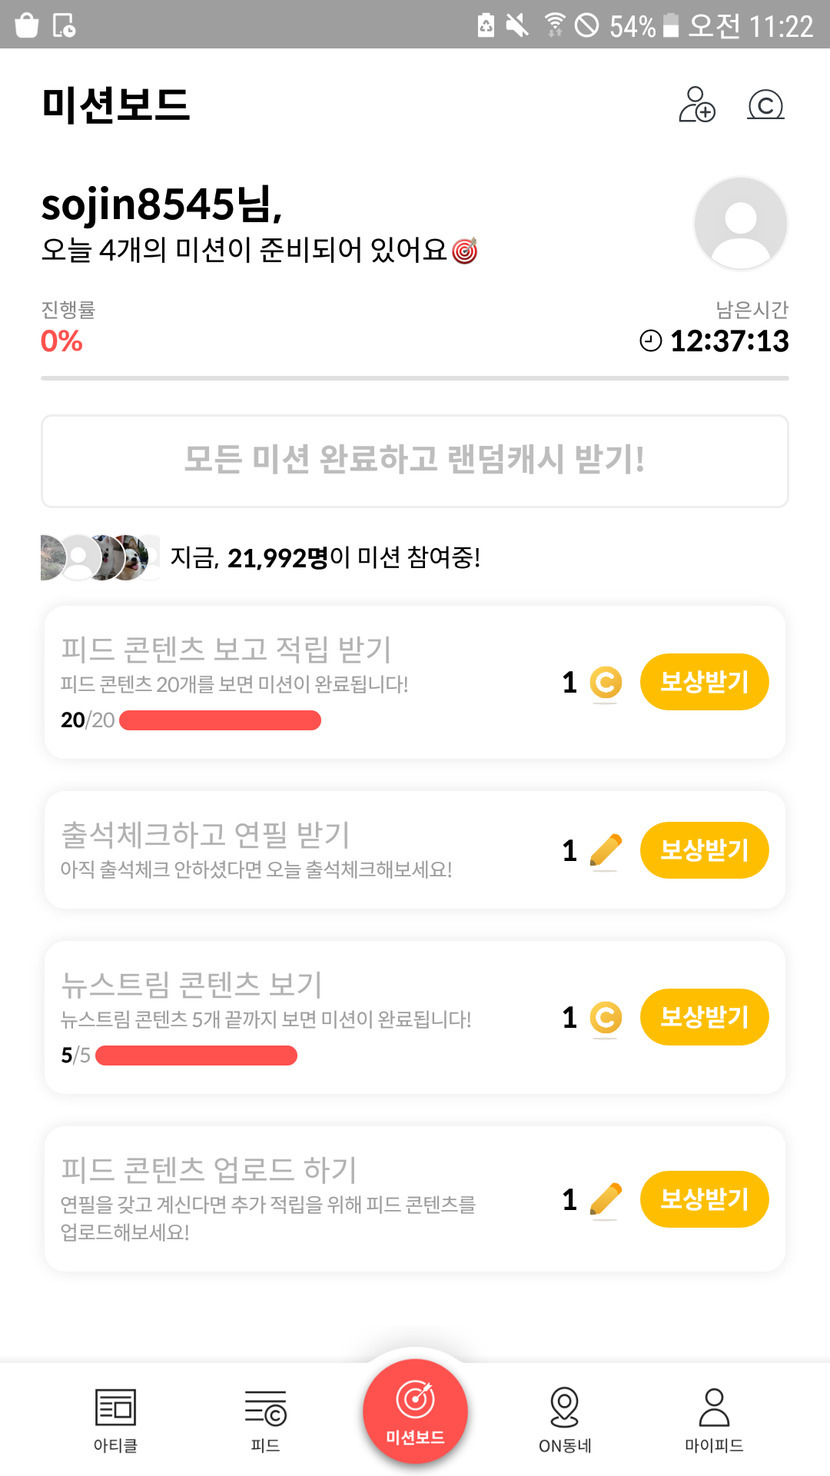Tap the gray profile avatar picture
The image size is (830, 1476).
[x=740, y=223]
